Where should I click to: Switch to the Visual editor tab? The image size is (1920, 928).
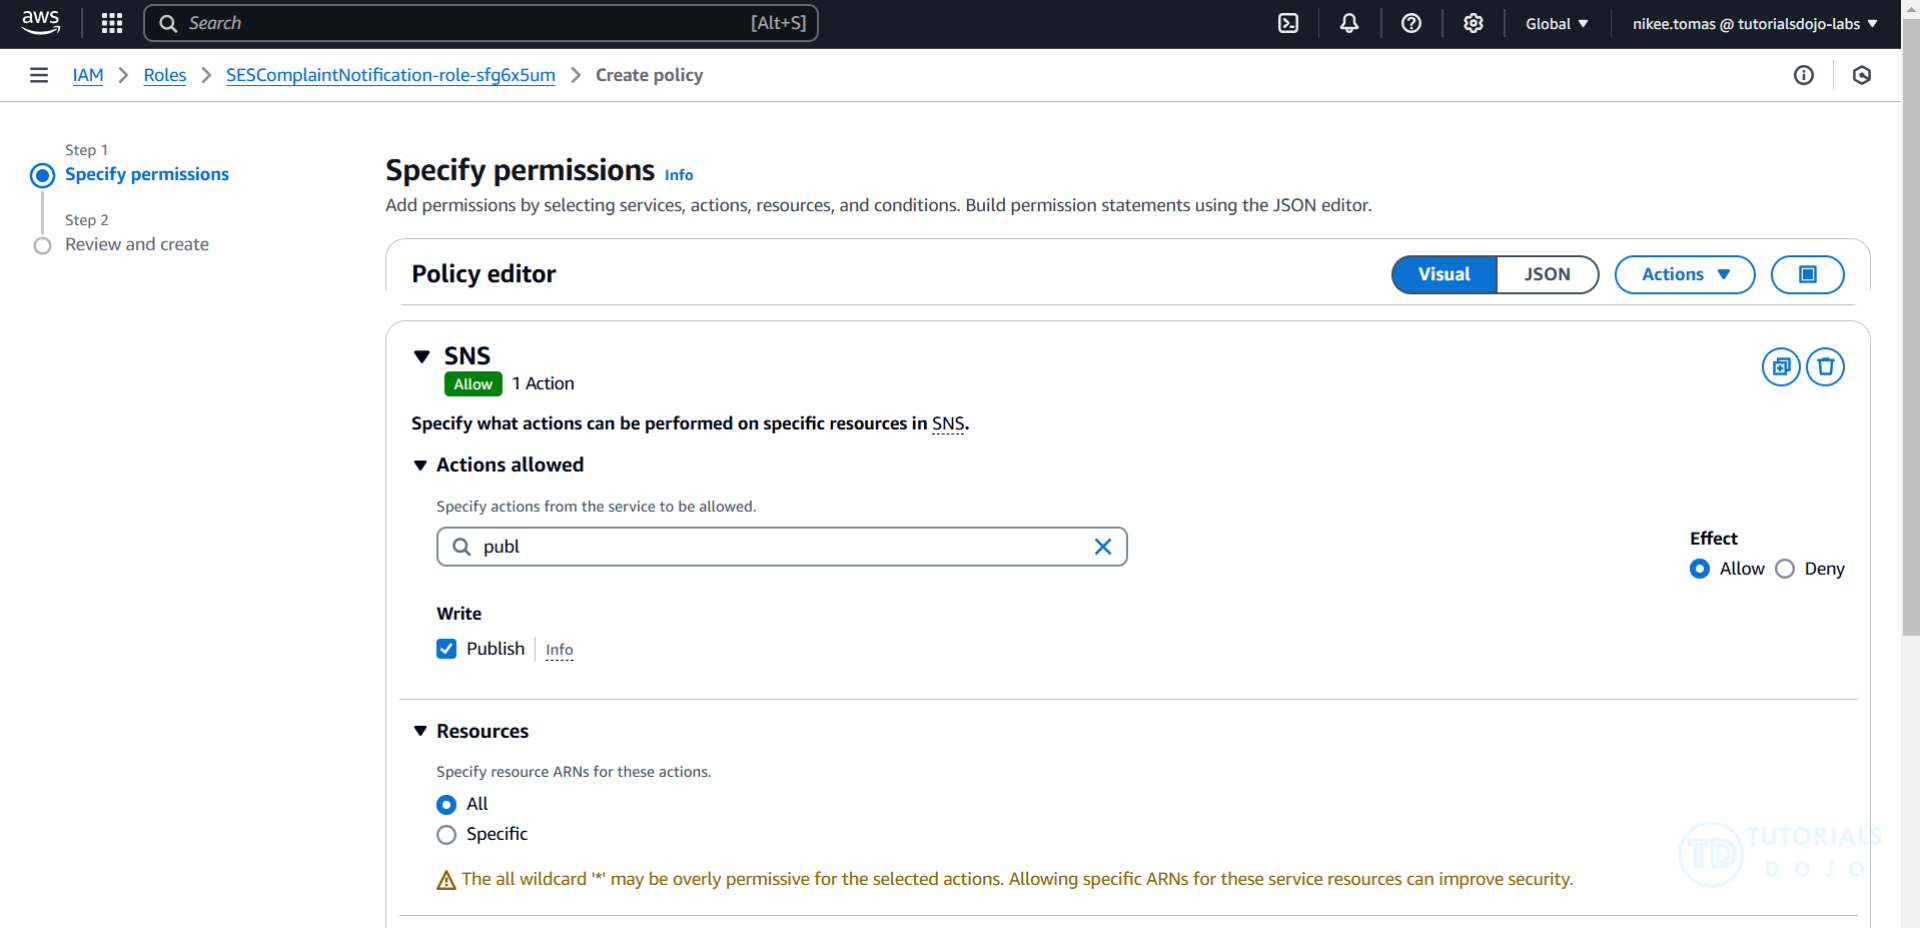coord(1444,274)
